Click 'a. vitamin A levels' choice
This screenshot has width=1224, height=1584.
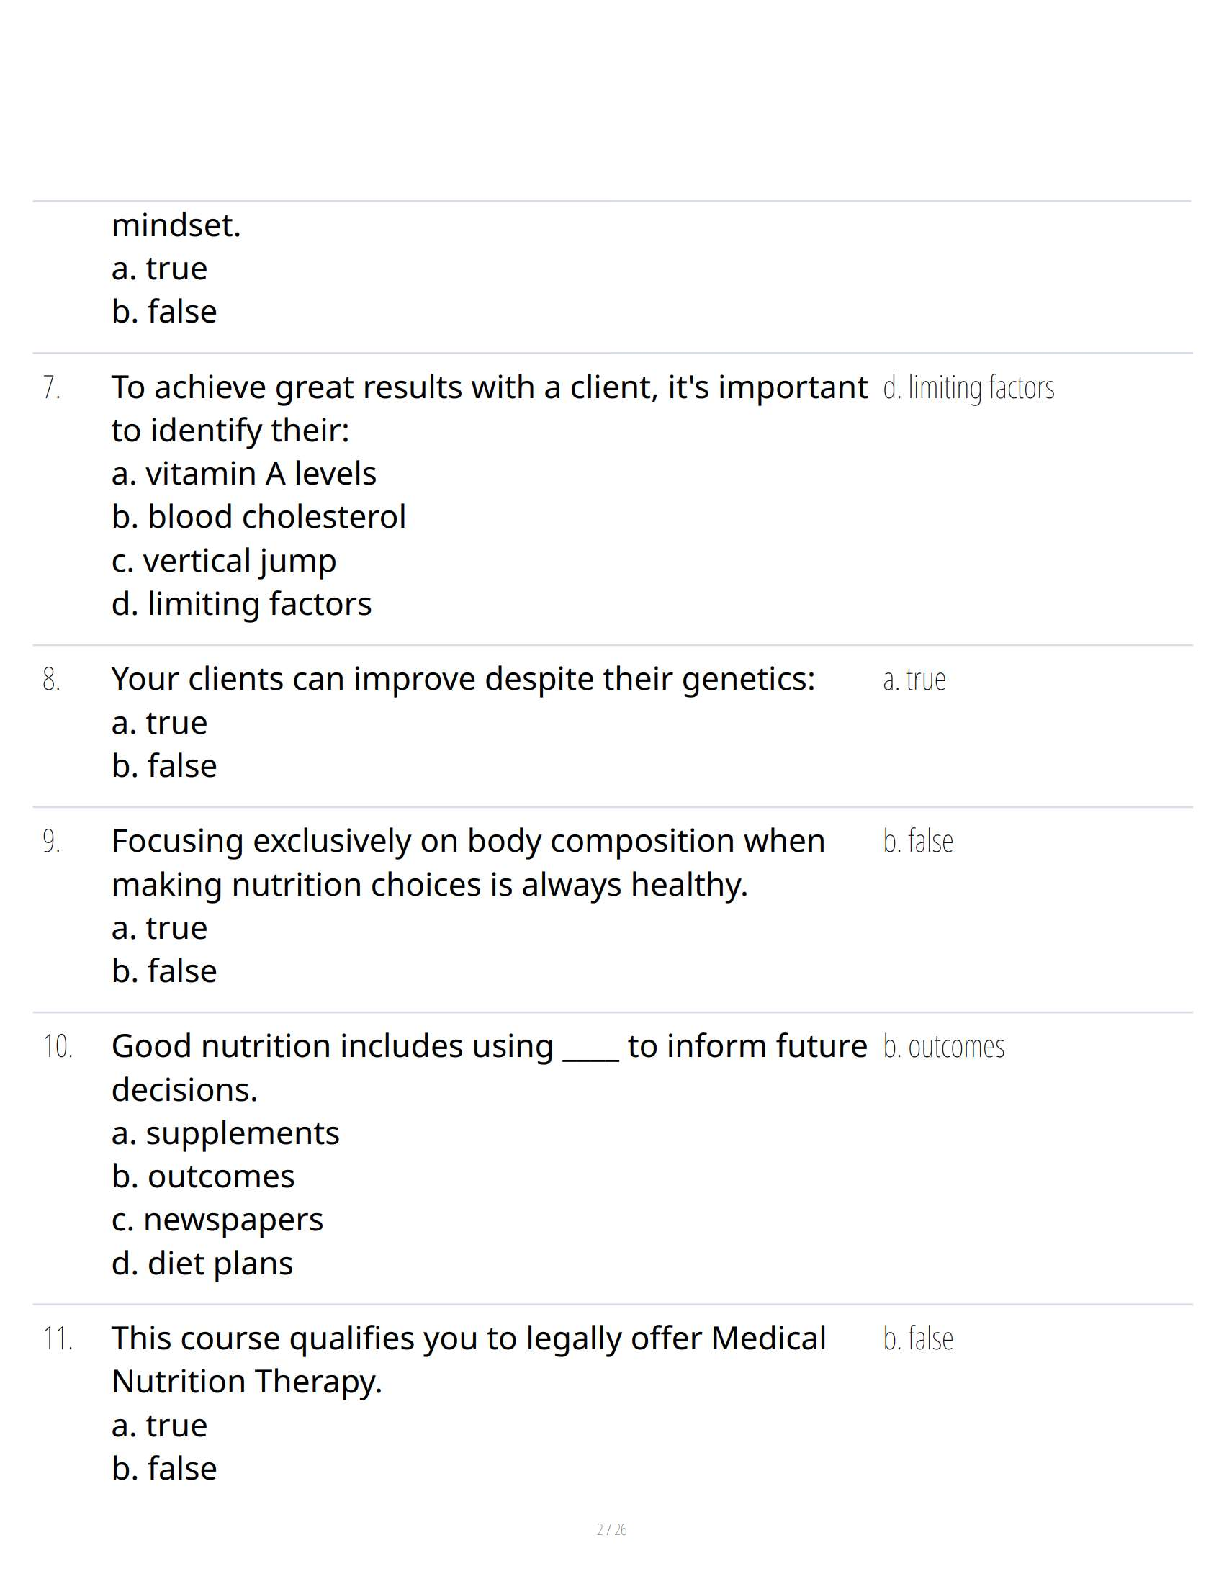point(244,474)
